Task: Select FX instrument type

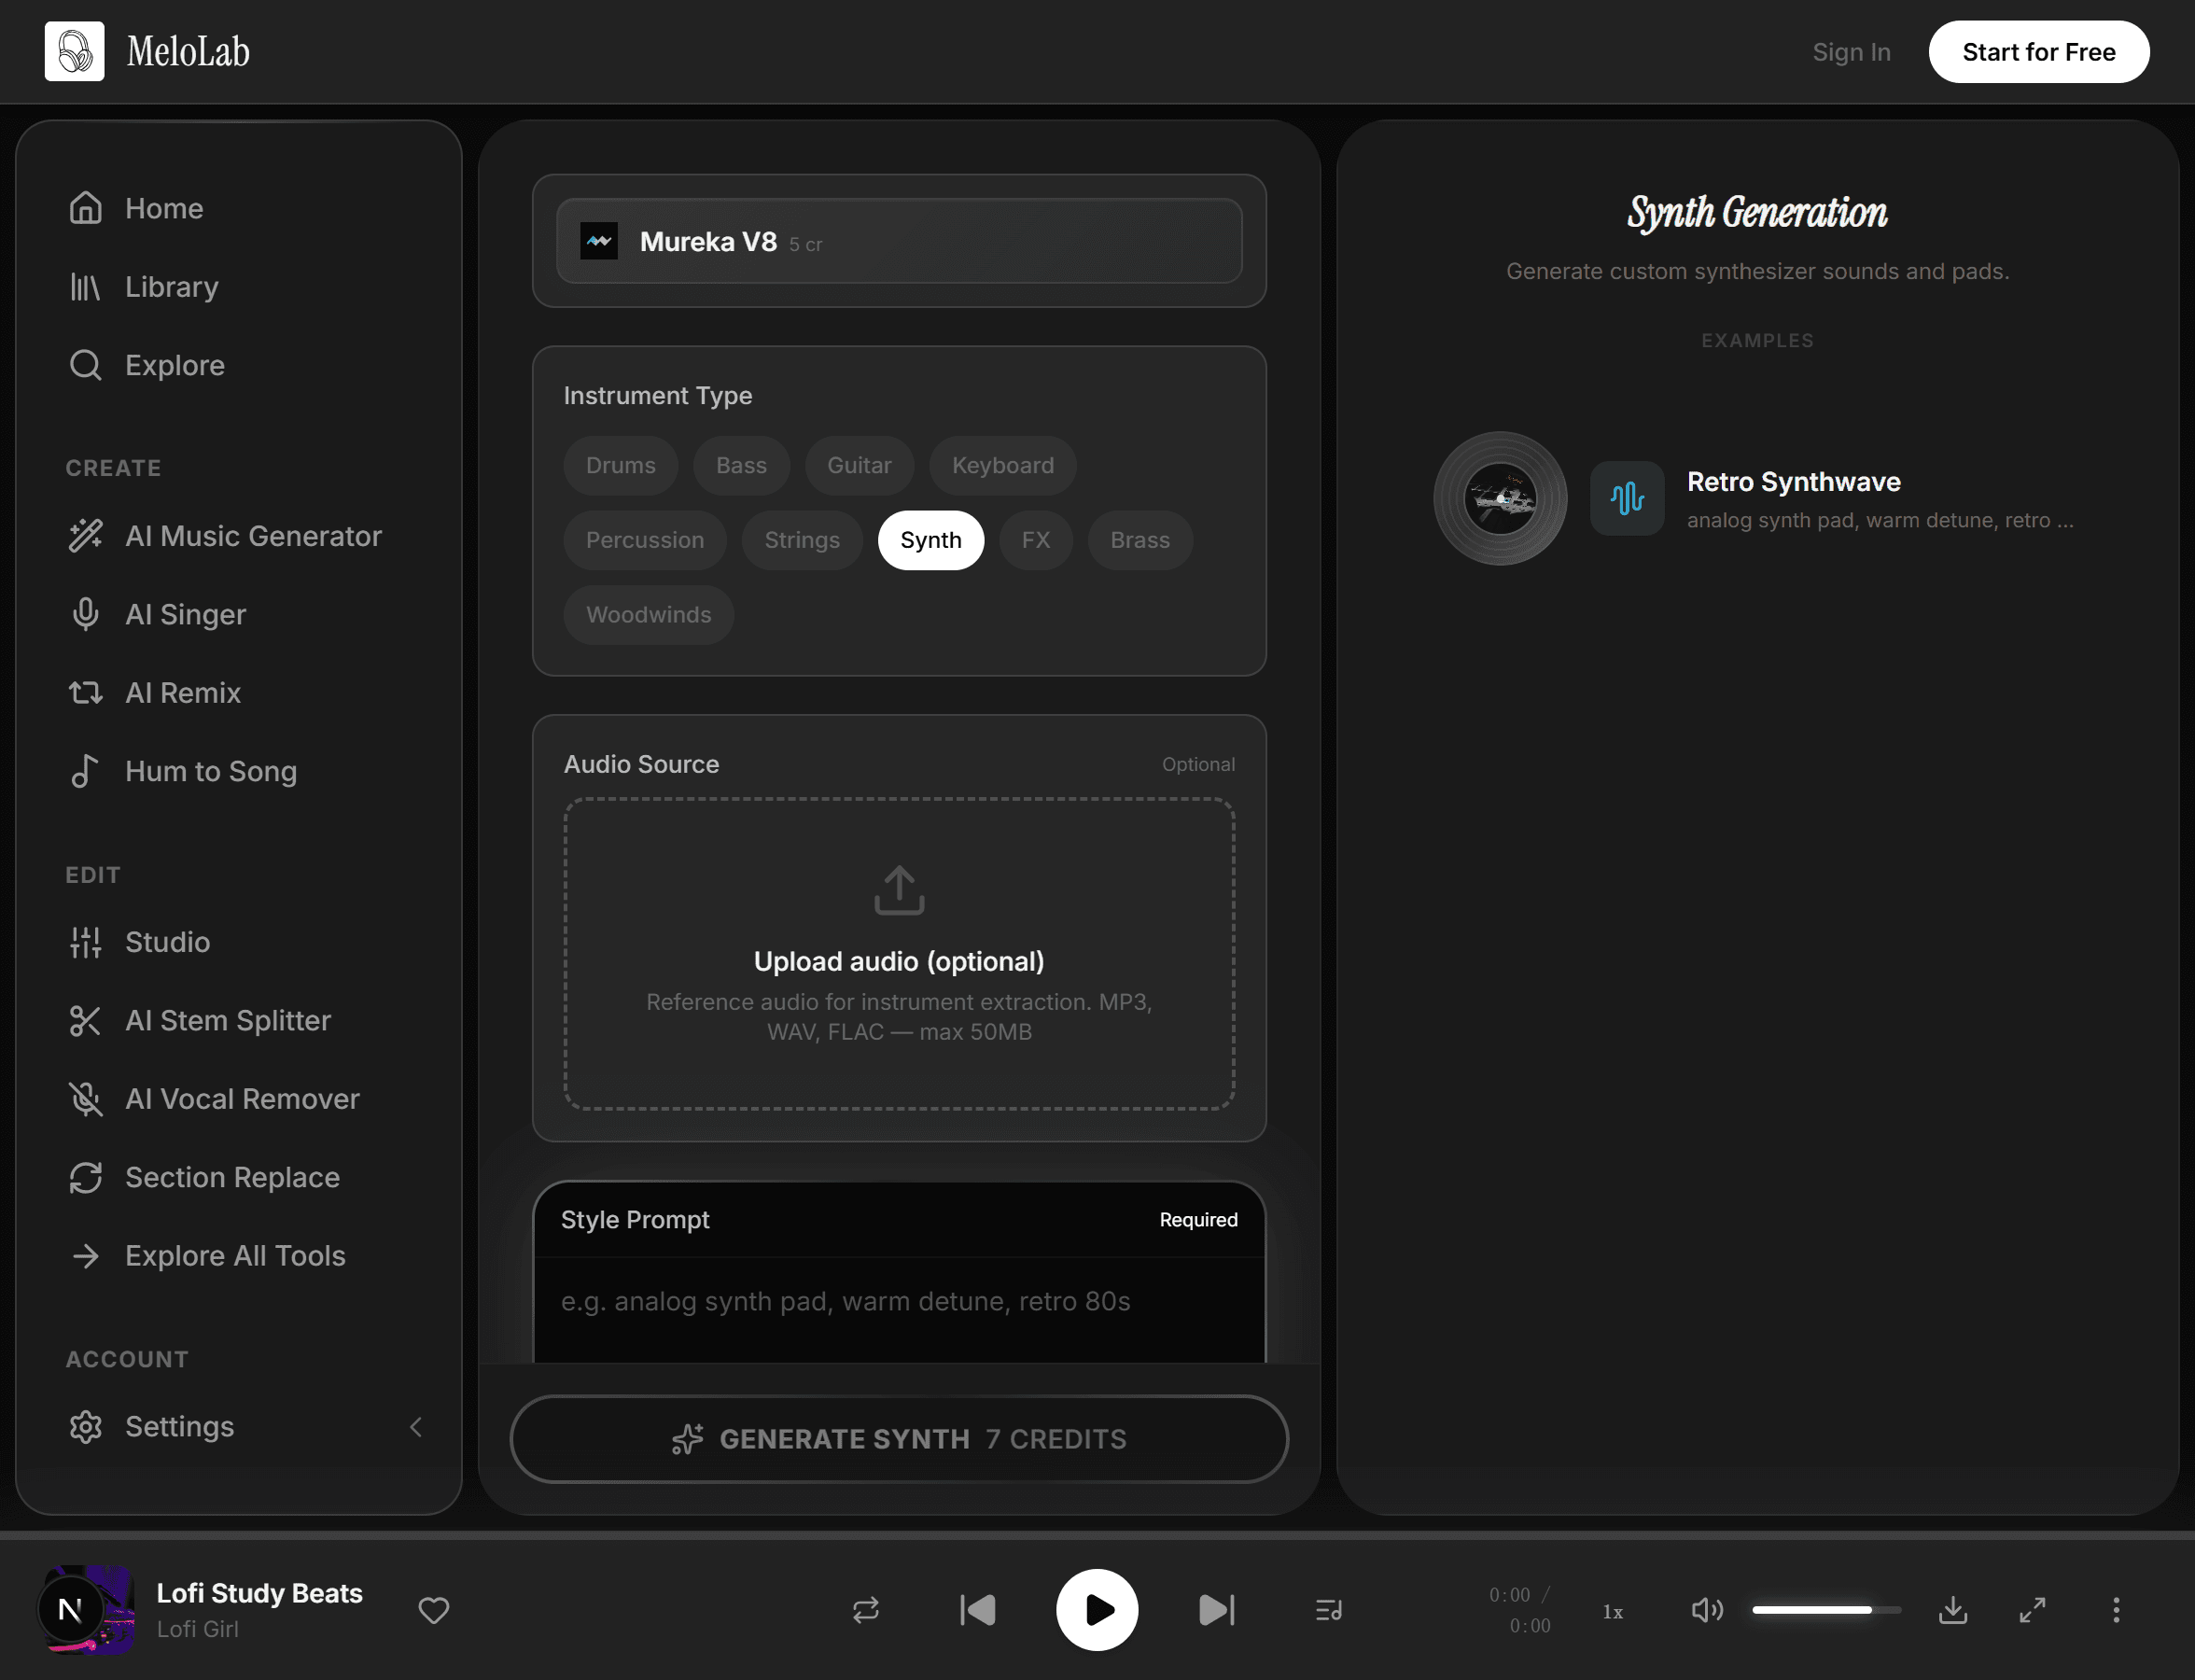Action: (1036, 540)
